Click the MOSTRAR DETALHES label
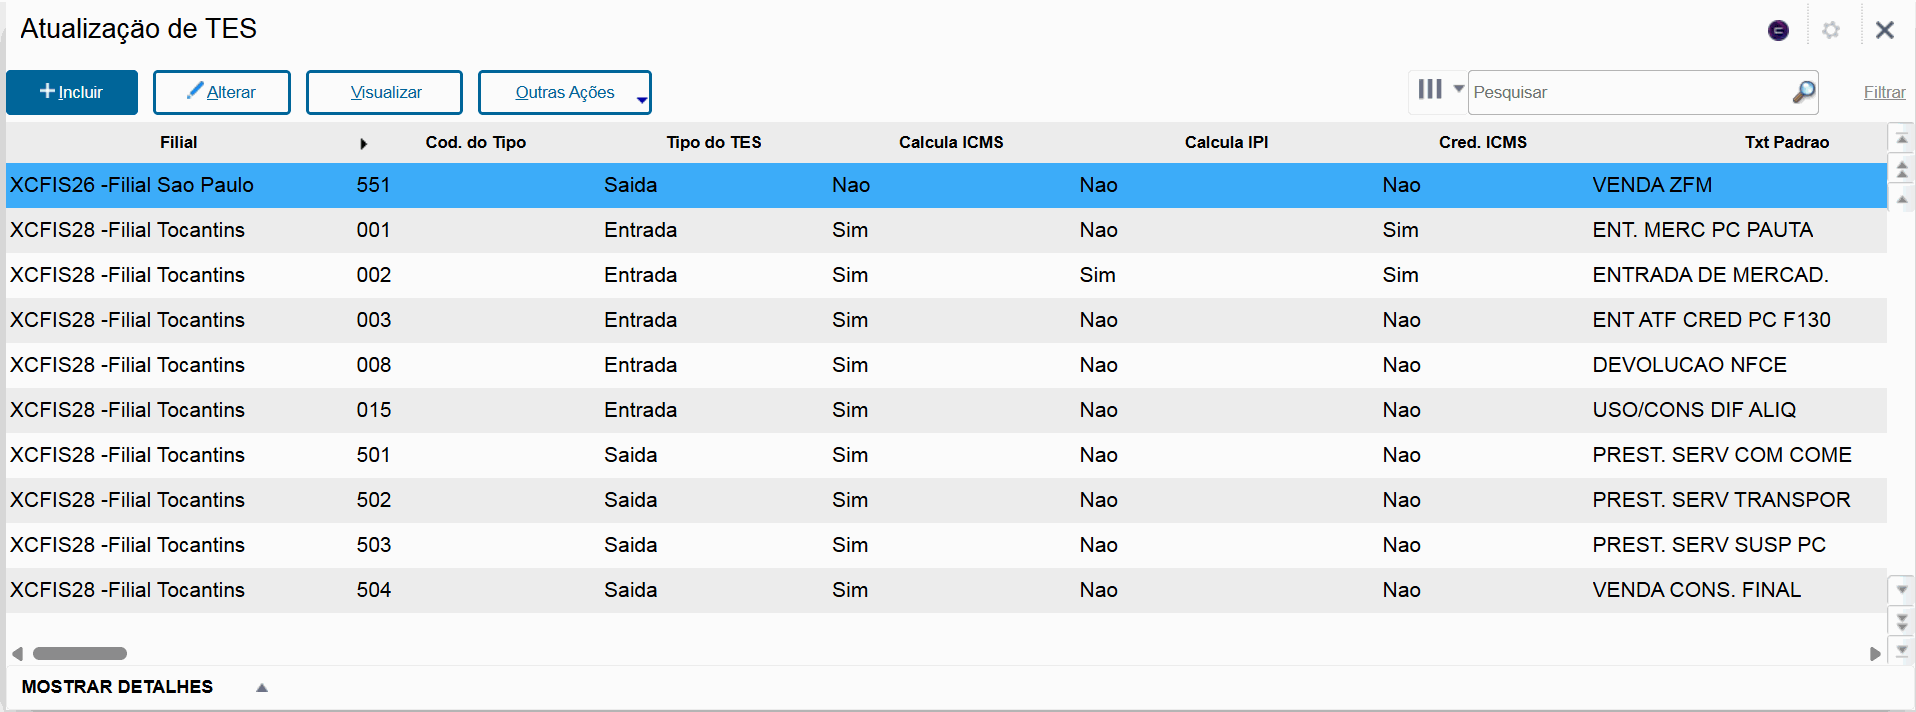This screenshot has width=1916, height=712. point(117,687)
